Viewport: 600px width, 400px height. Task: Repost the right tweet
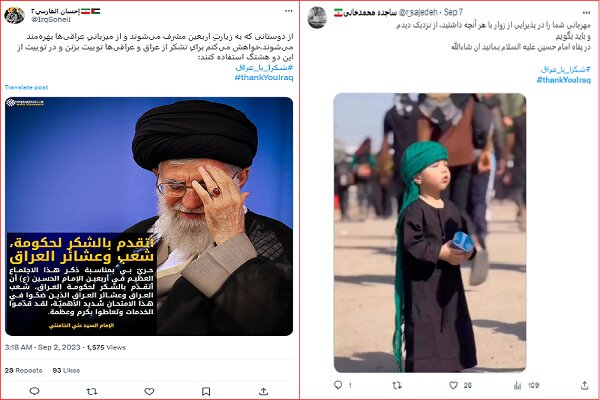coord(397,385)
